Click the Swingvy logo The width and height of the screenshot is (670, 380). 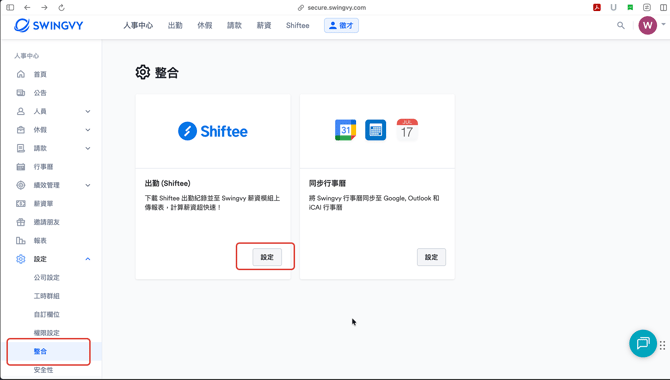click(x=48, y=25)
